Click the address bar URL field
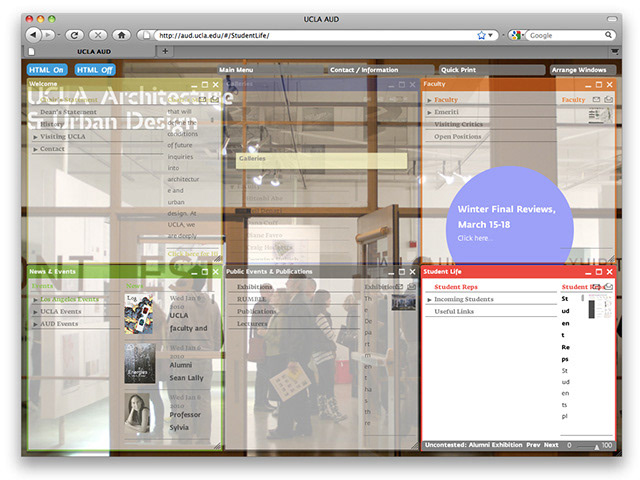Image resolution: width=640 pixels, height=480 pixels. click(314, 36)
